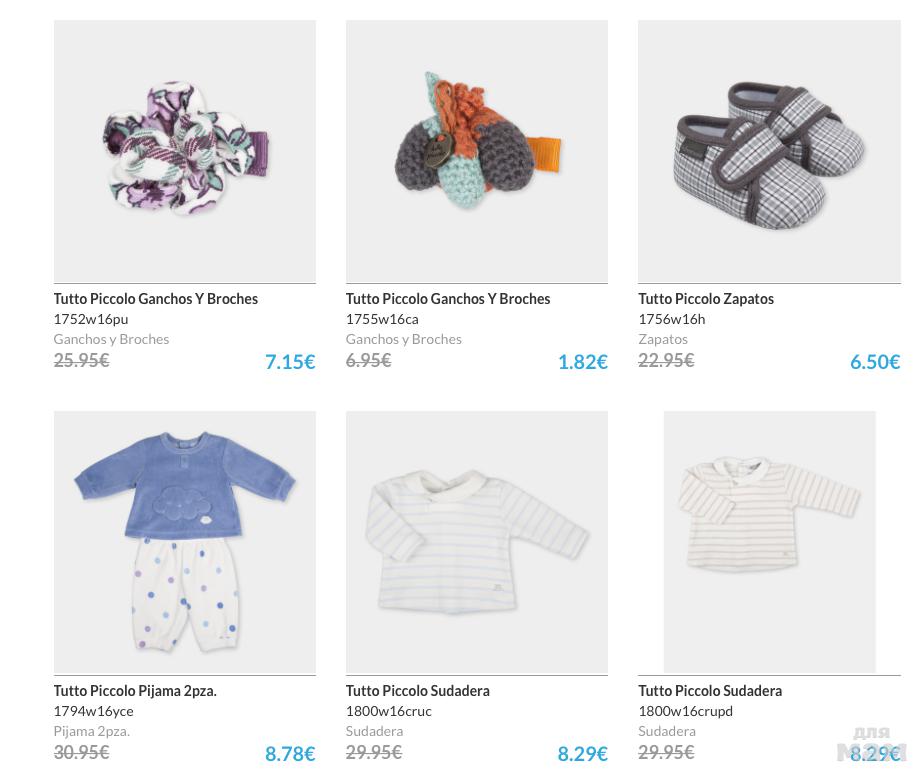Click the 'Zapatos' category label
The image size is (922, 776).
tap(663, 339)
